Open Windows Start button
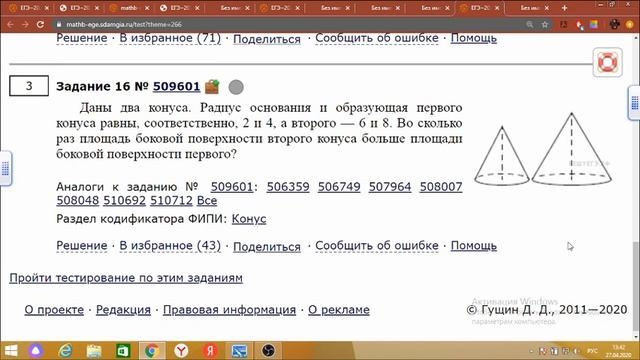 point(11,351)
